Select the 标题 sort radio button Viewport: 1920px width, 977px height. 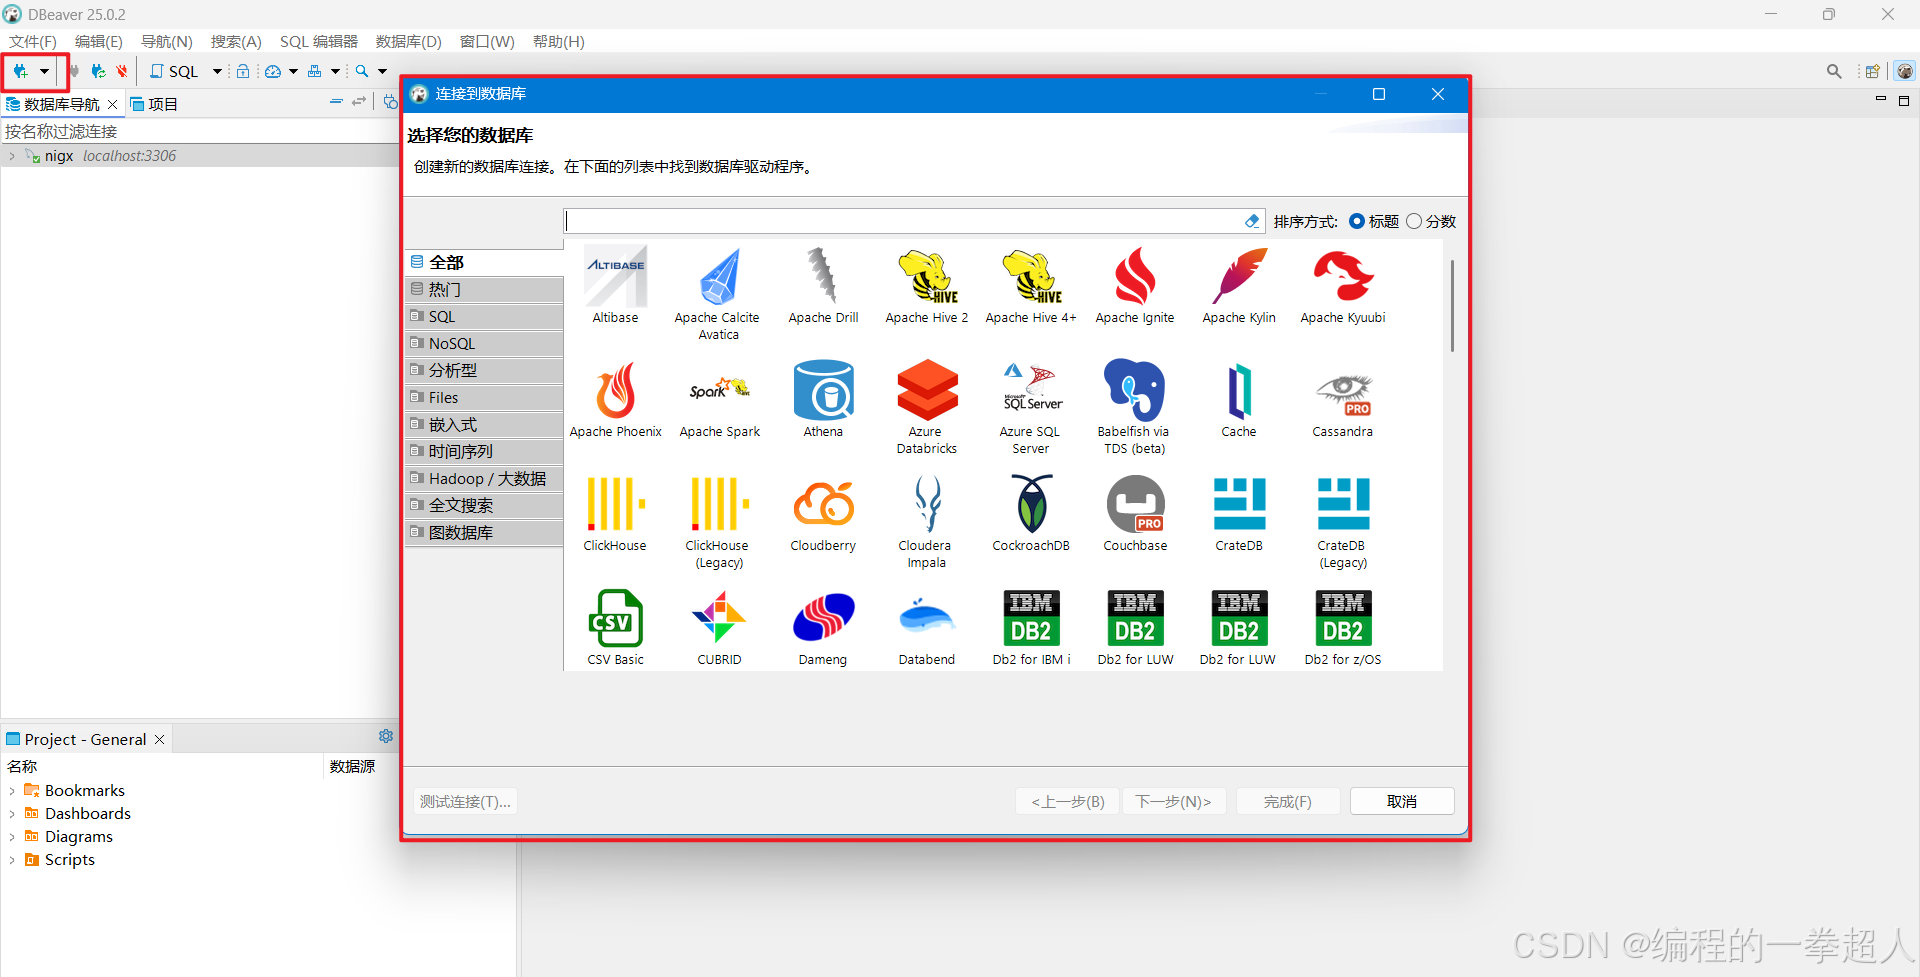(x=1357, y=221)
